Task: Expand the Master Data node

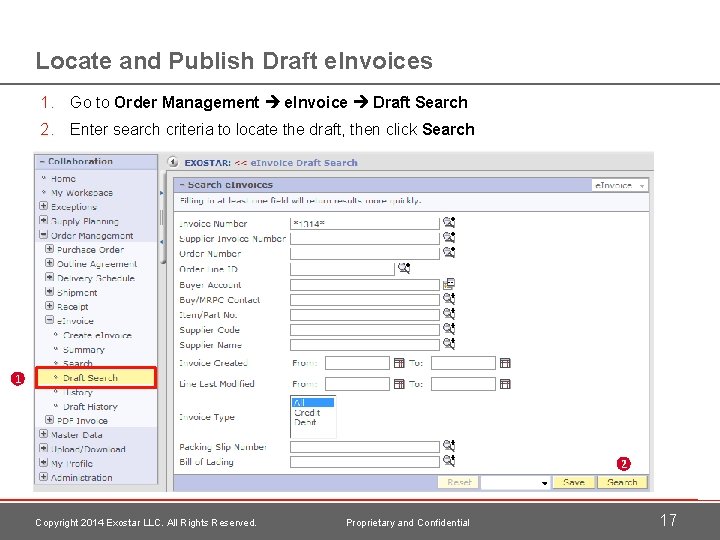Action: tap(44, 434)
